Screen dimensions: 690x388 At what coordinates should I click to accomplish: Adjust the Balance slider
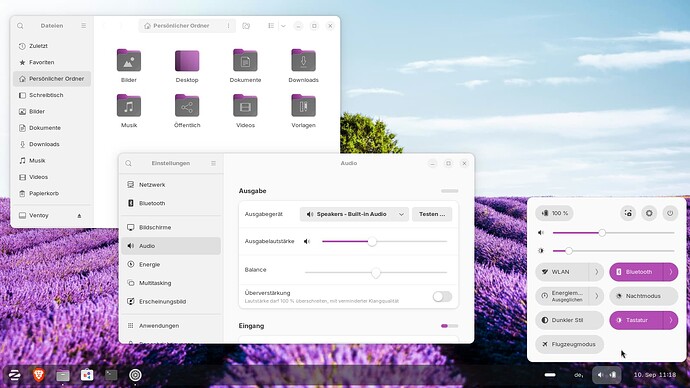coord(376,273)
